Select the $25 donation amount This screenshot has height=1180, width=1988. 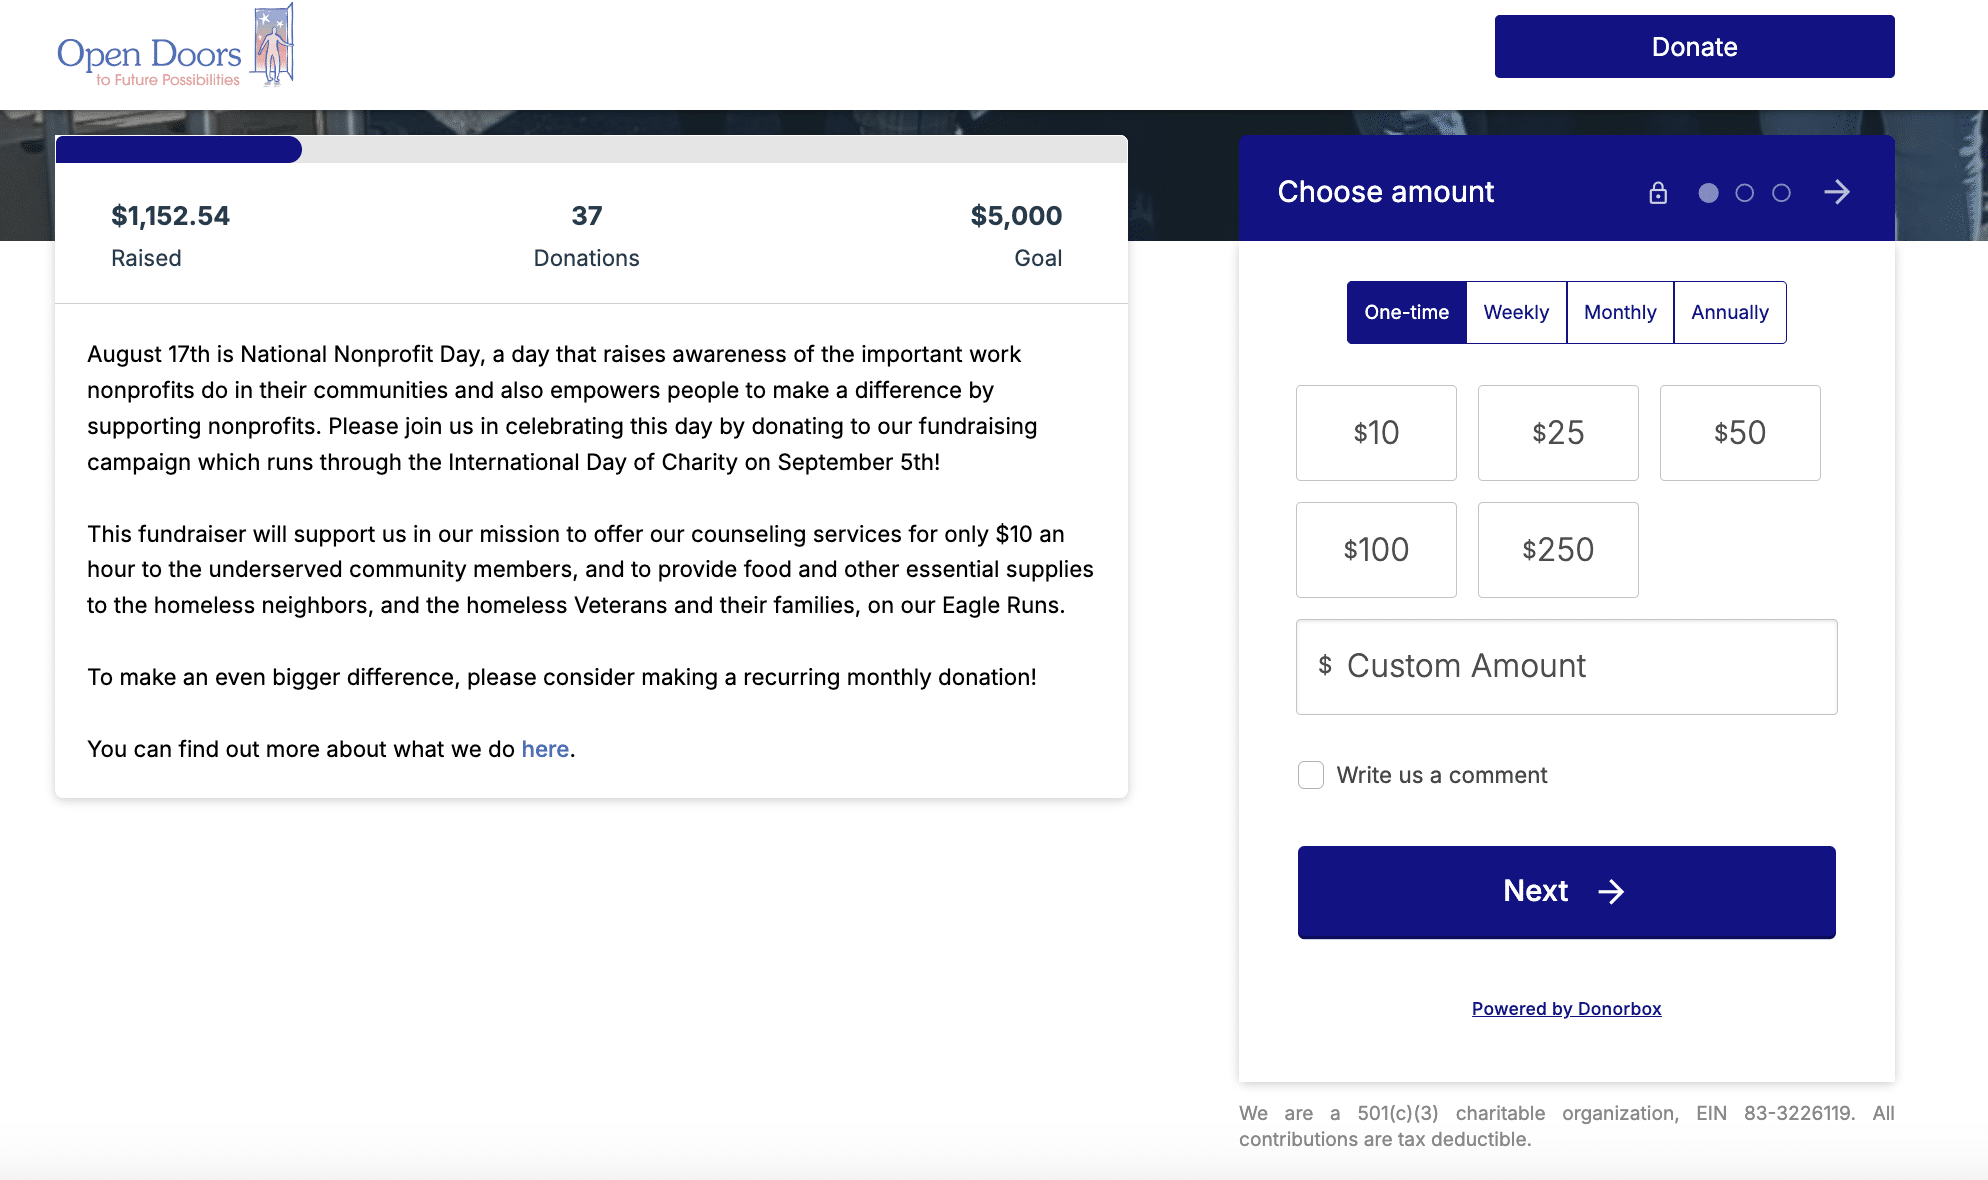coord(1557,432)
